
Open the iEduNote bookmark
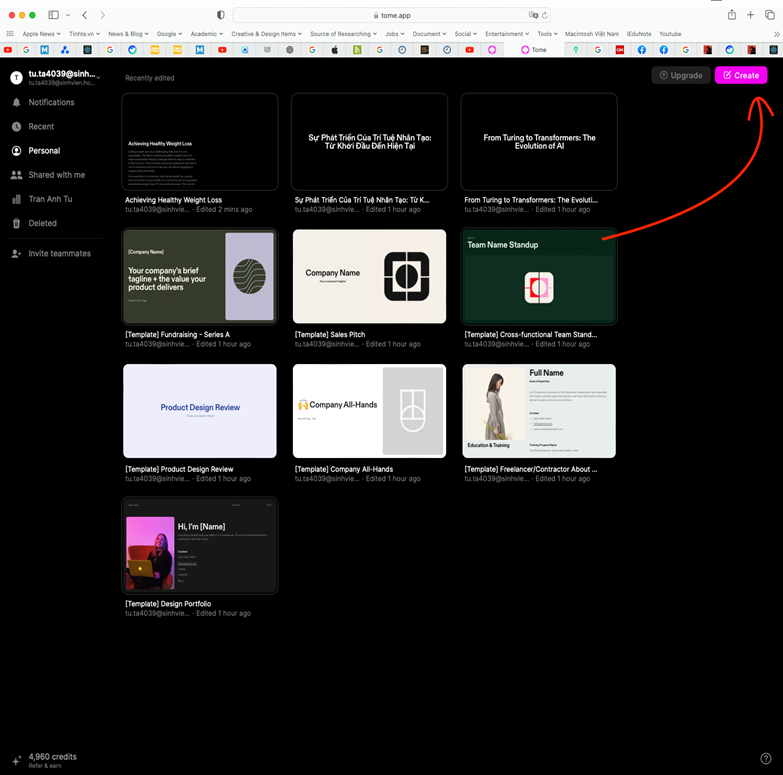(x=639, y=34)
